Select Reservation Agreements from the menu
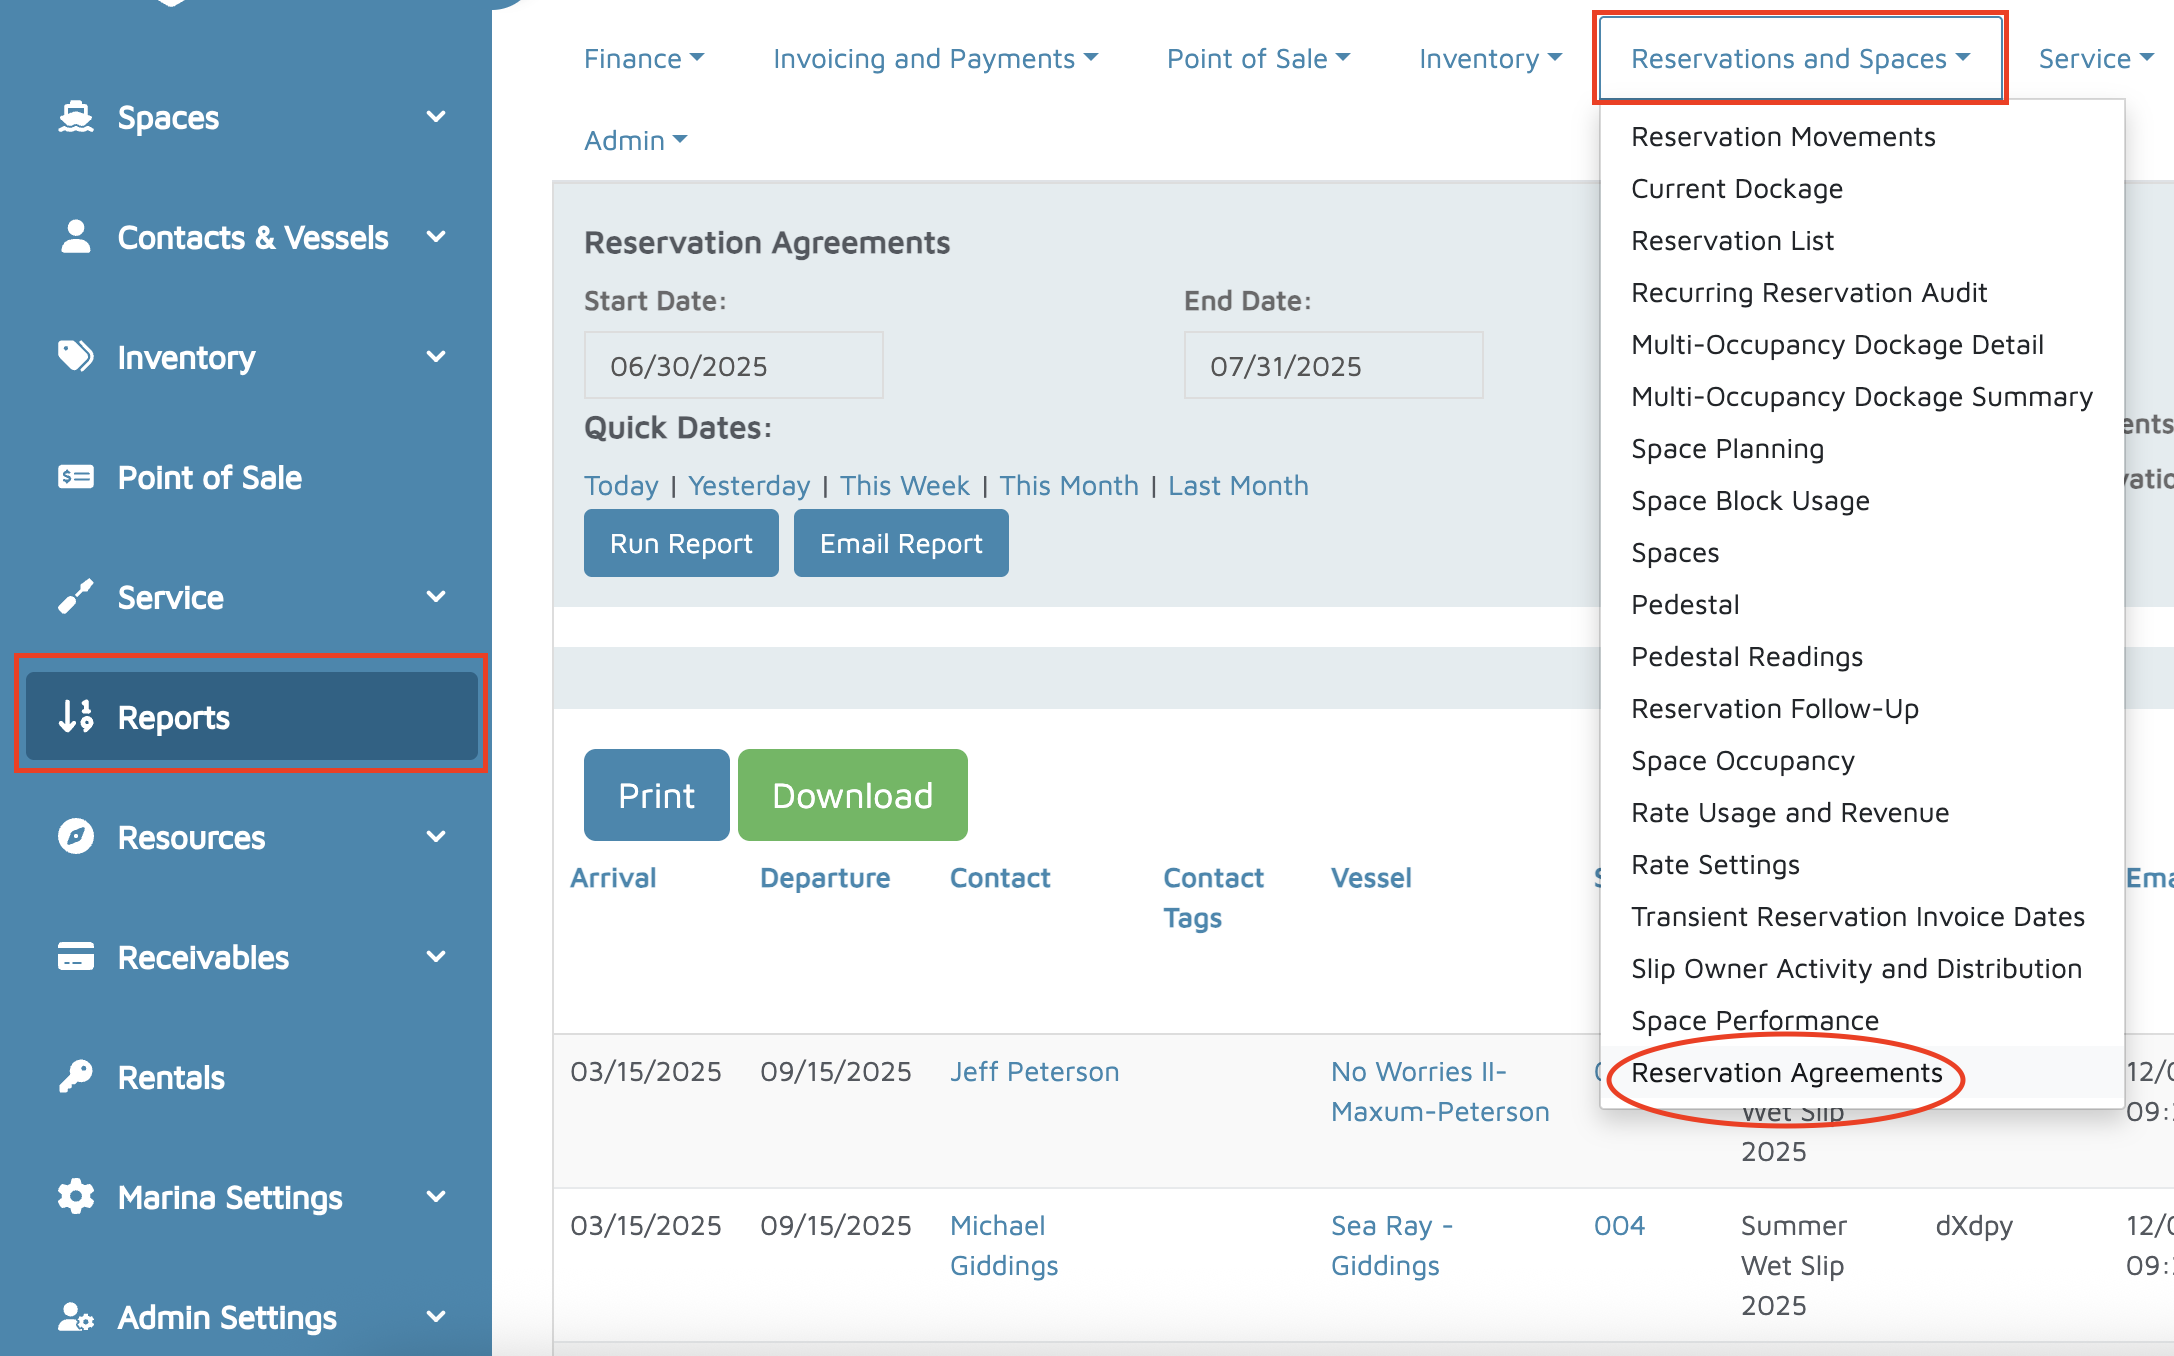This screenshot has width=2174, height=1356. click(x=1786, y=1072)
